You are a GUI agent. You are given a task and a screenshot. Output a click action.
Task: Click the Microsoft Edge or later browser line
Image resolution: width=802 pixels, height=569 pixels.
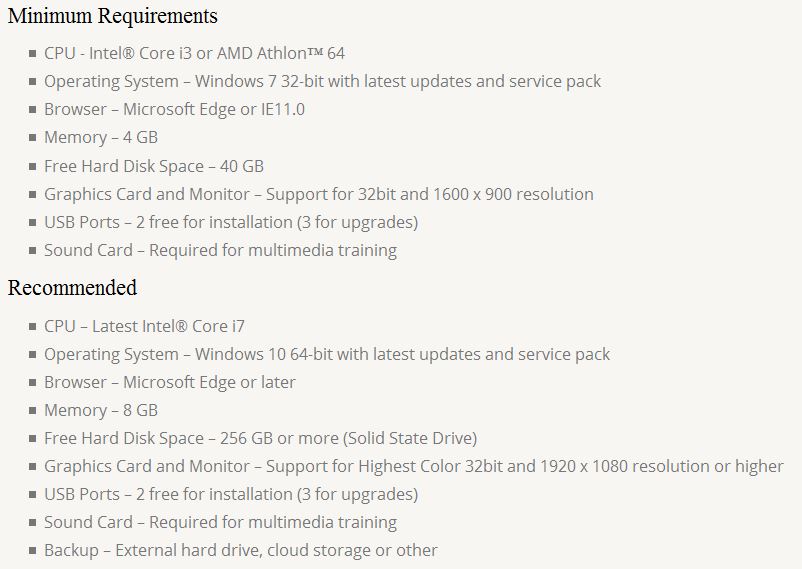point(170,382)
